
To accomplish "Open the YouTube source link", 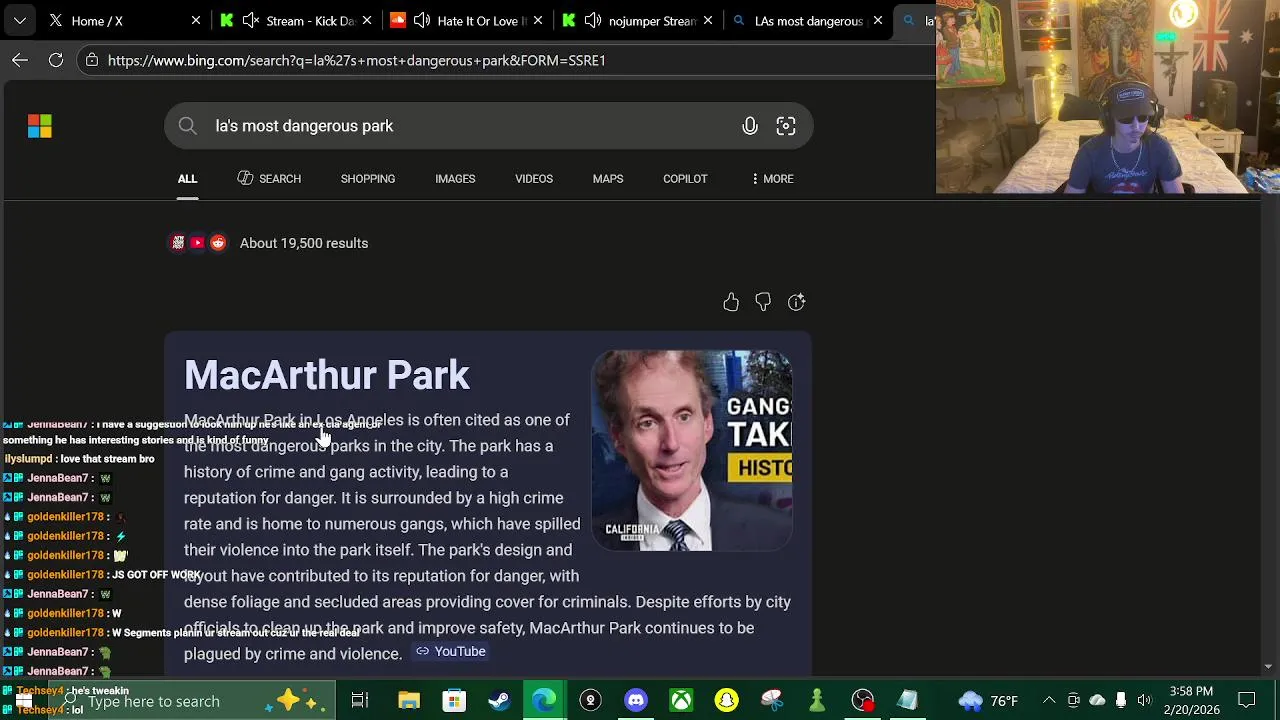I will pos(451,651).
